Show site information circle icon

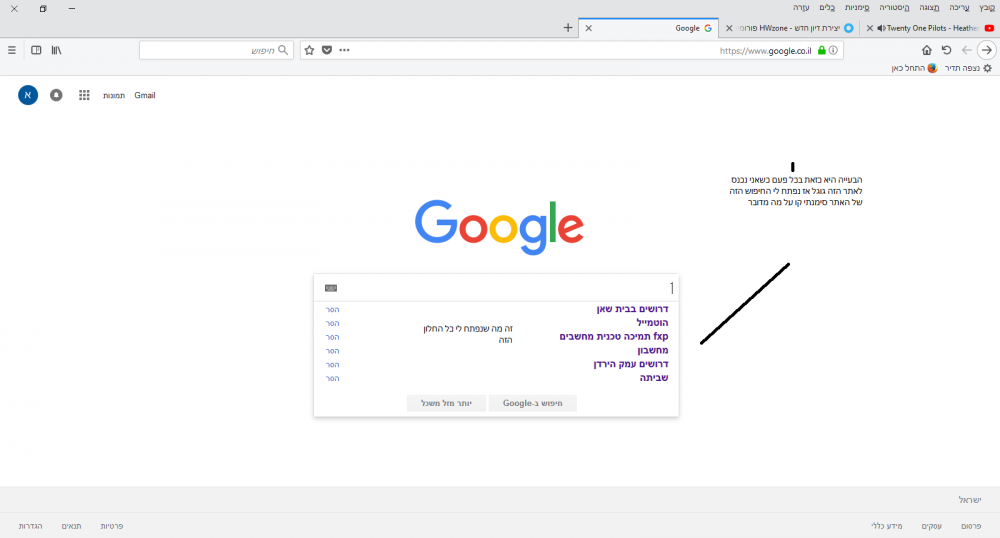[833, 50]
